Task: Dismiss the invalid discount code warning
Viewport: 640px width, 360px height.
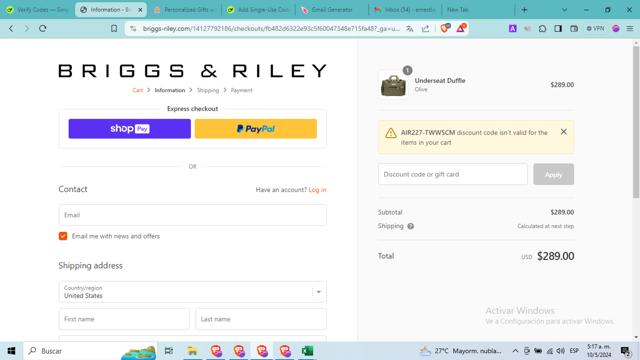Action: tap(564, 132)
